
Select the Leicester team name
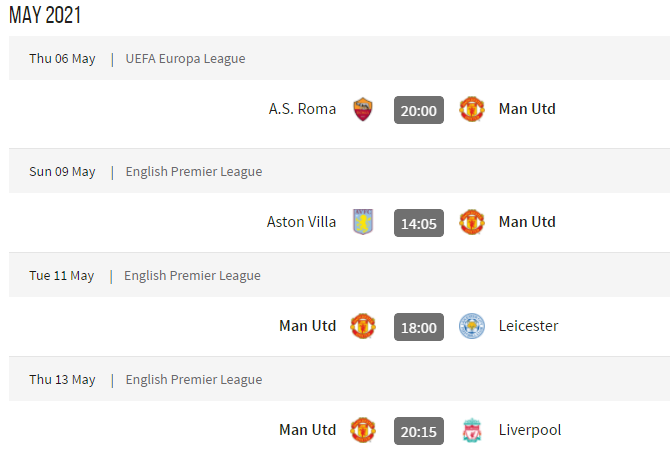(x=529, y=326)
